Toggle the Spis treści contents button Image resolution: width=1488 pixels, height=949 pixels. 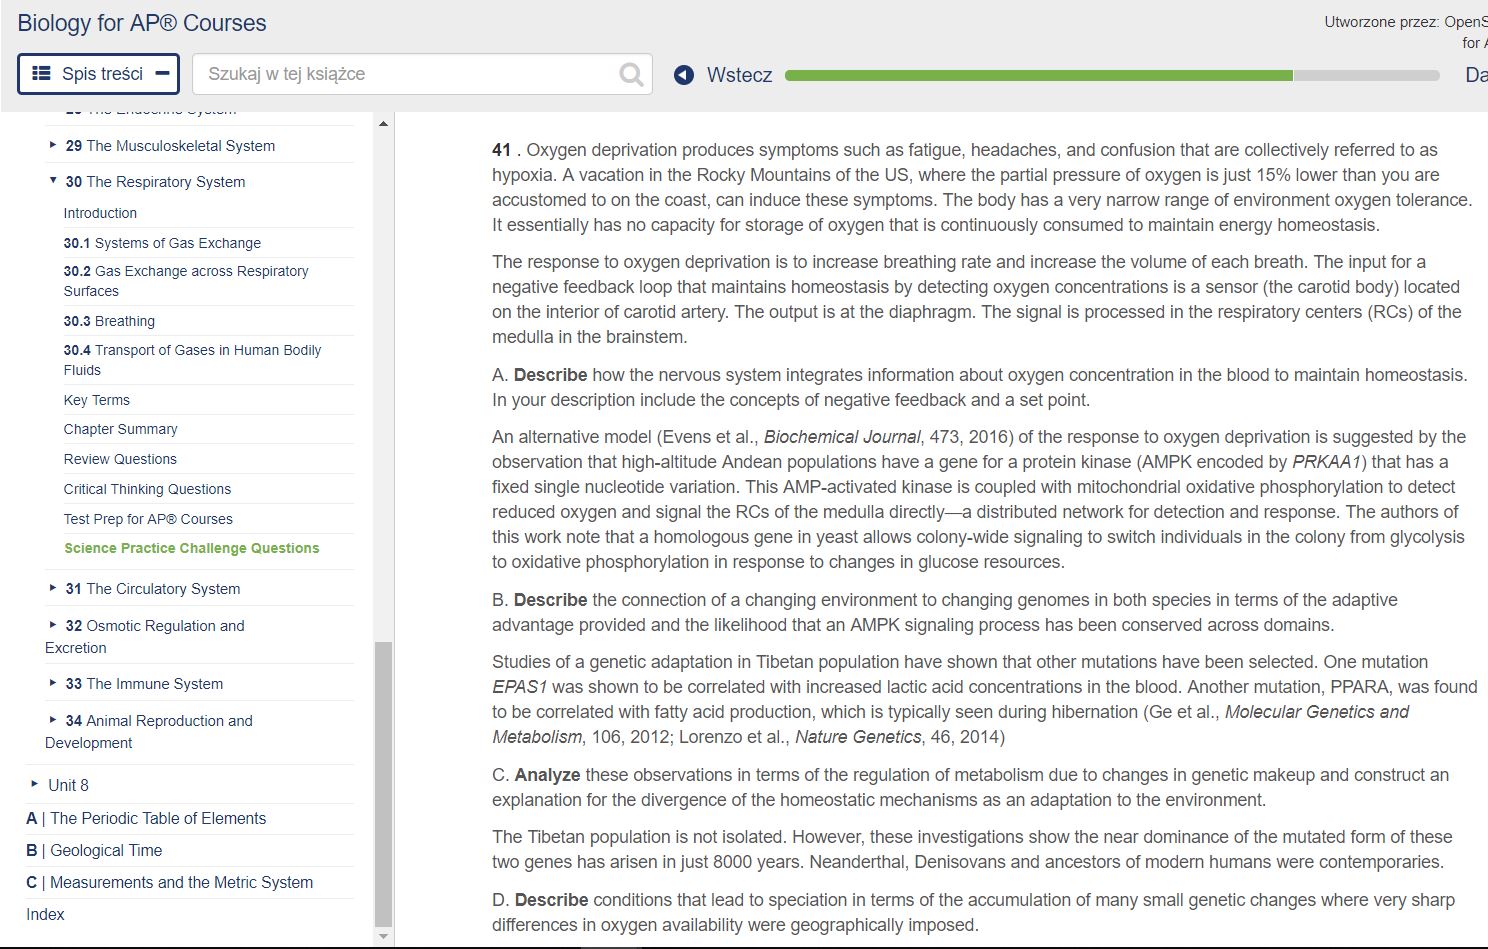pos(99,74)
